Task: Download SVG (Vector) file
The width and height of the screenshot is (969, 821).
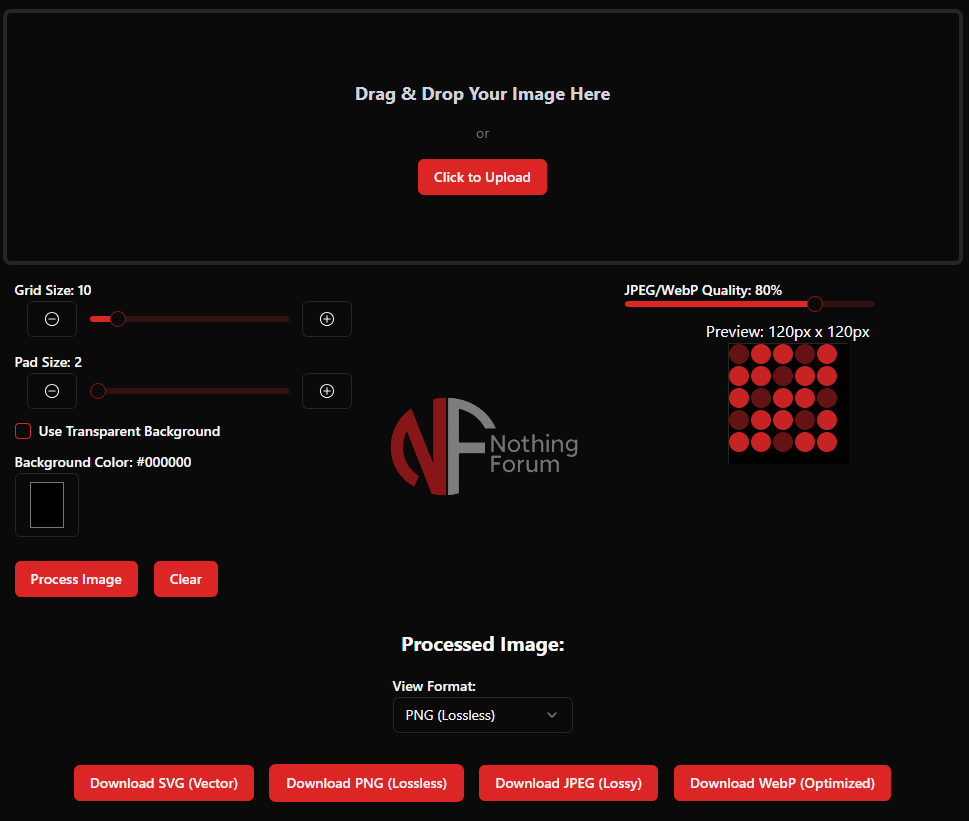Action: pyautogui.click(x=164, y=783)
